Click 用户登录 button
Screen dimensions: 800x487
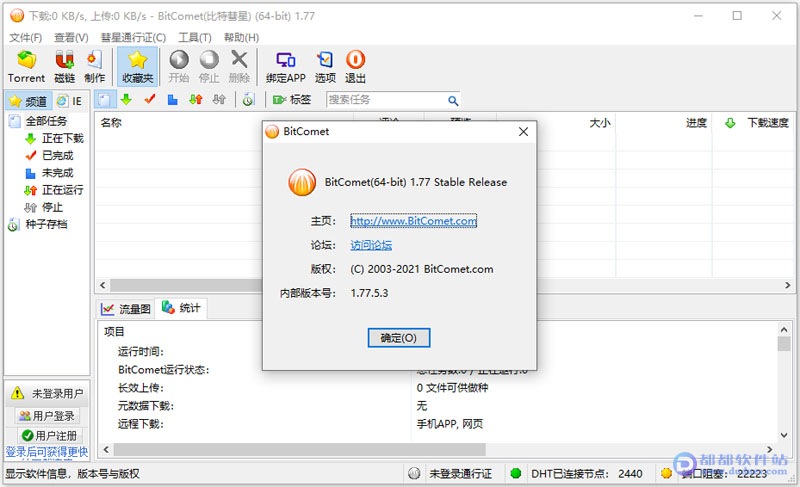pyautogui.click(x=47, y=416)
